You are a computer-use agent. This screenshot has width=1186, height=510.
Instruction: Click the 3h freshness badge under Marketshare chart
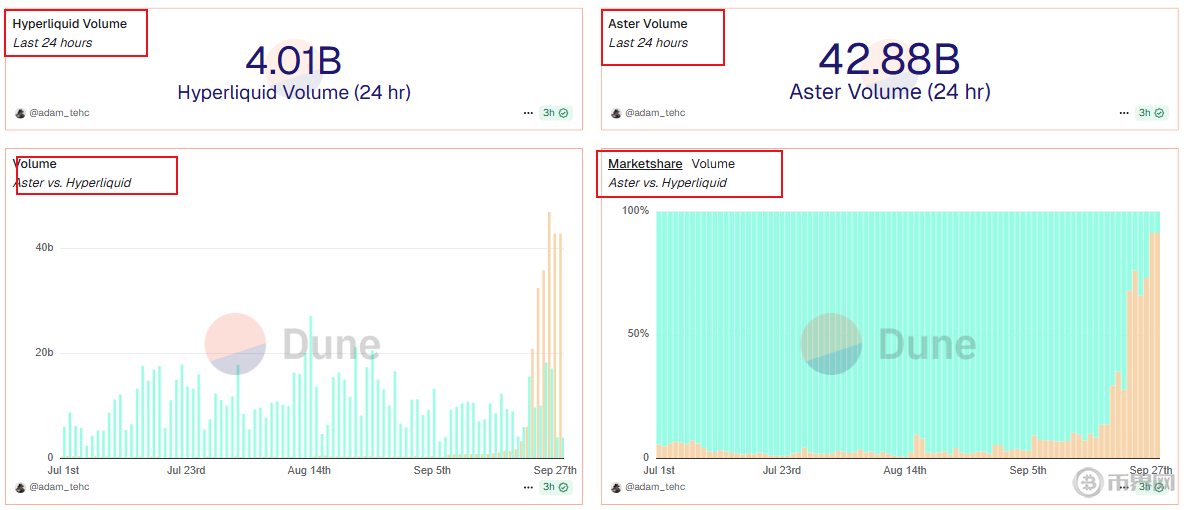click(1151, 487)
